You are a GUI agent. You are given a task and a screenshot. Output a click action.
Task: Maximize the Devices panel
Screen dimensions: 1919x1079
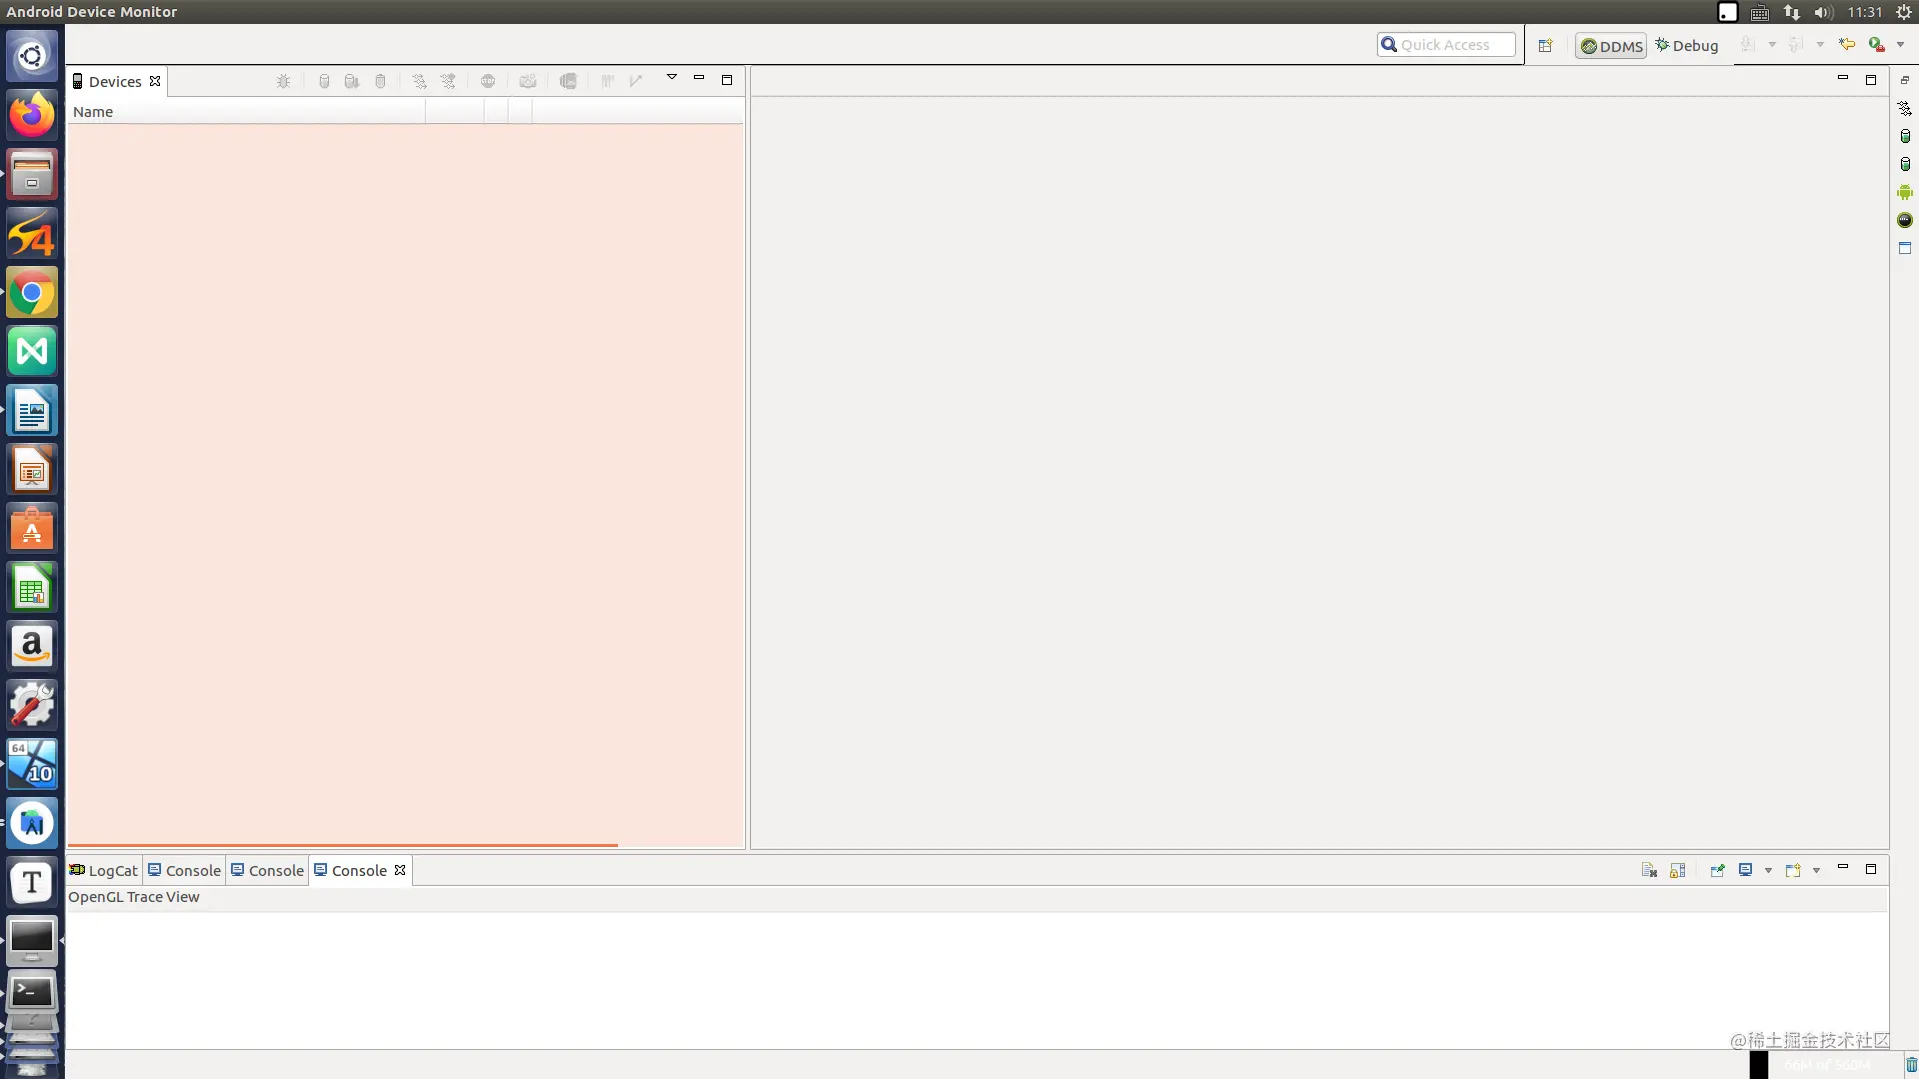727,80
